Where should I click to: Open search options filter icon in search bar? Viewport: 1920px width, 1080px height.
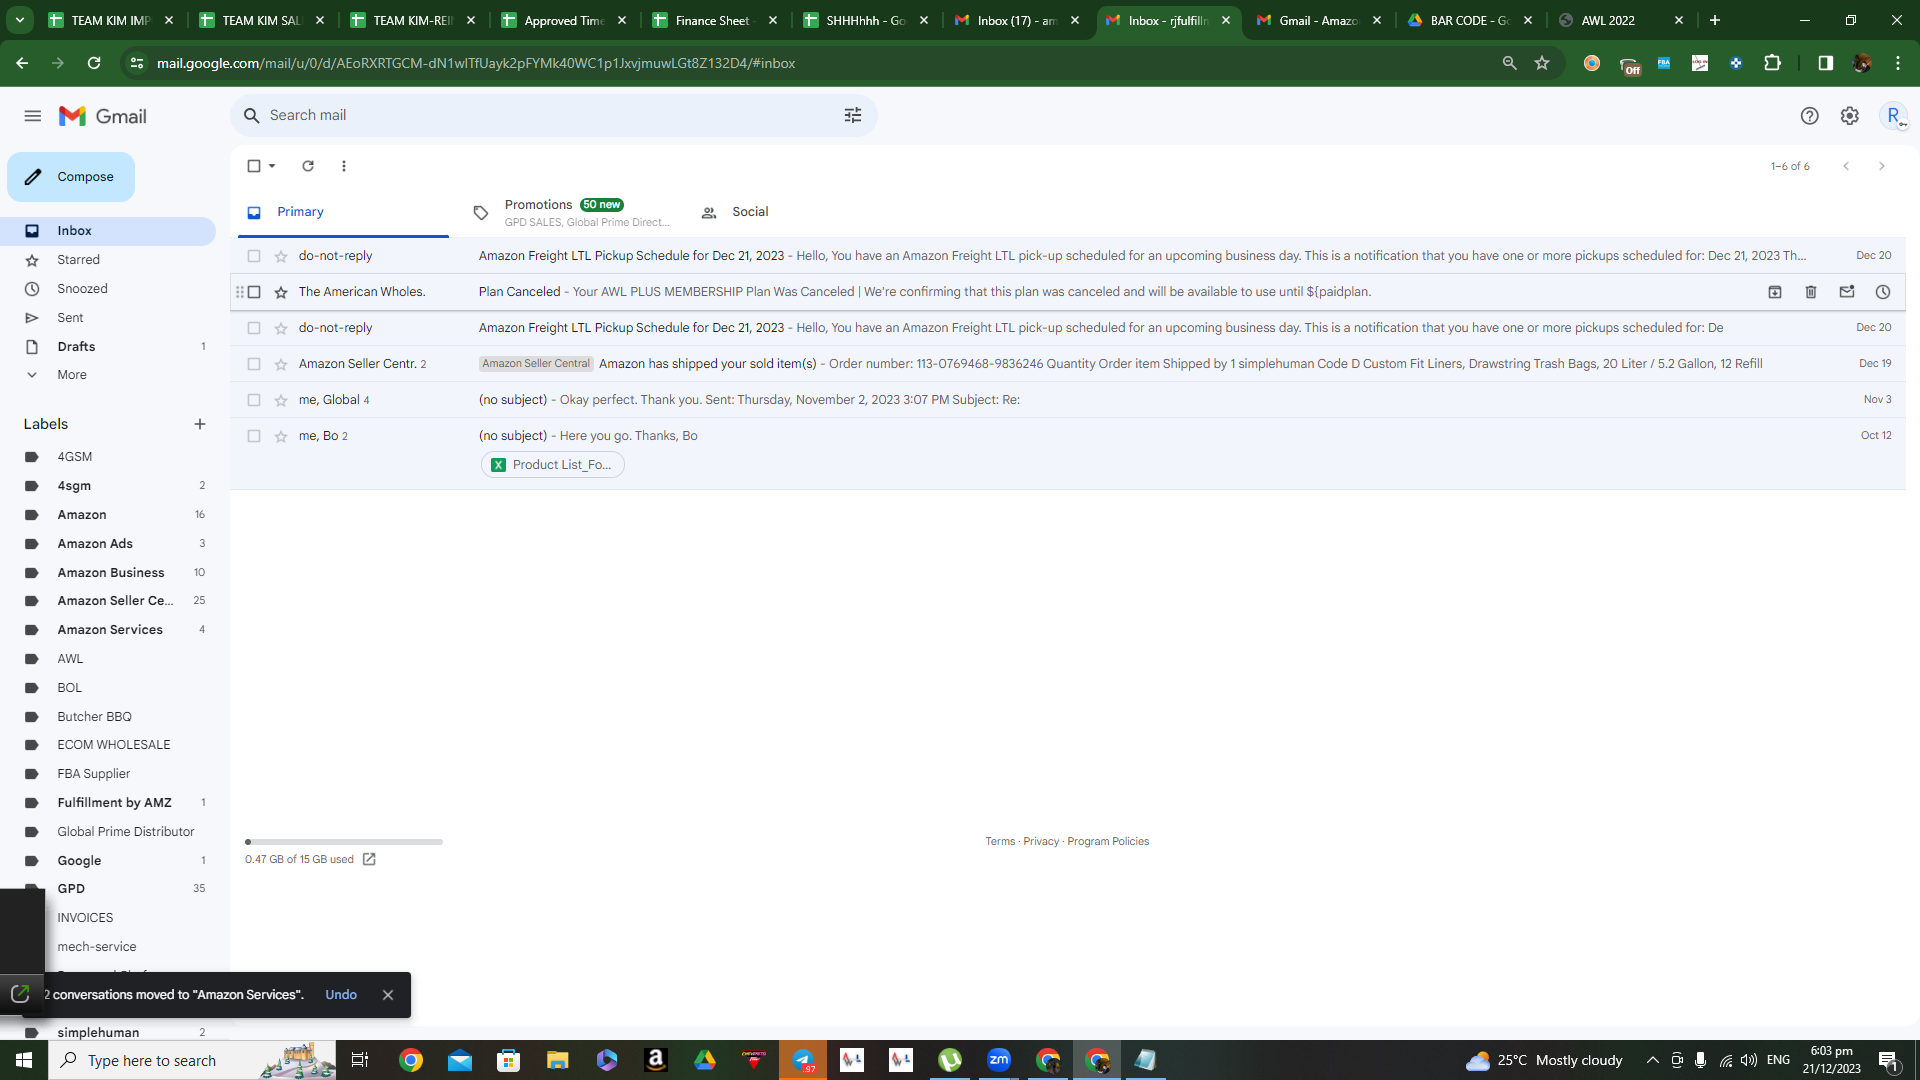[853, 116]
